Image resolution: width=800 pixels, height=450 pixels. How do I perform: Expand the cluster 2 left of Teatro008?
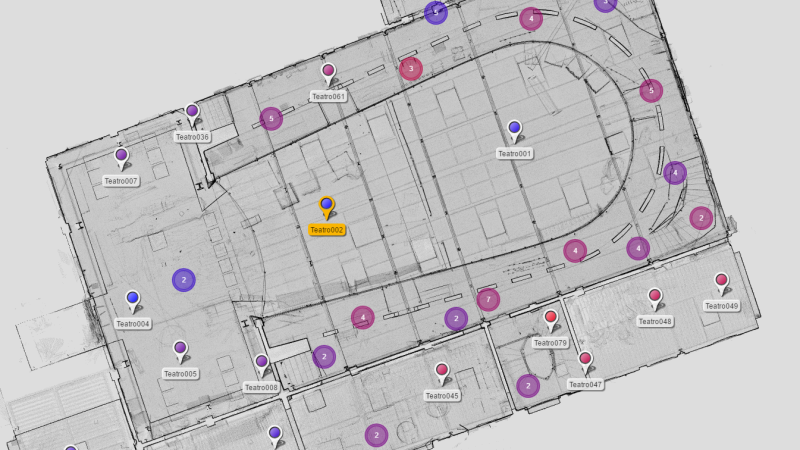[x=323, y=356]
